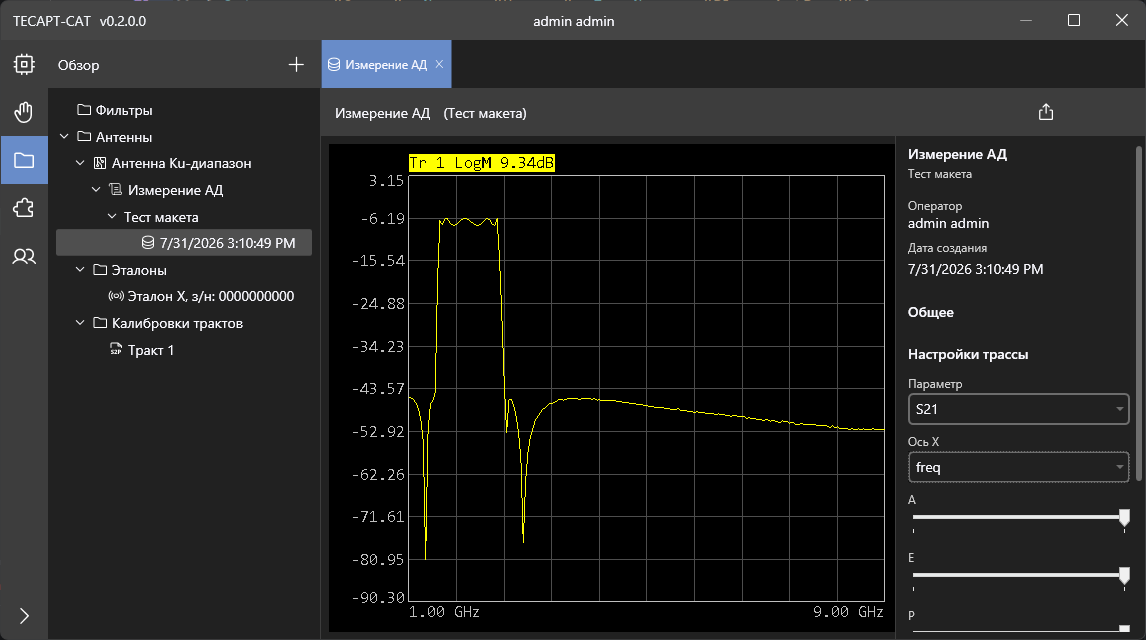Click the Тест макета tree label
Viewport: 1146px width, 640px height.
161,217
